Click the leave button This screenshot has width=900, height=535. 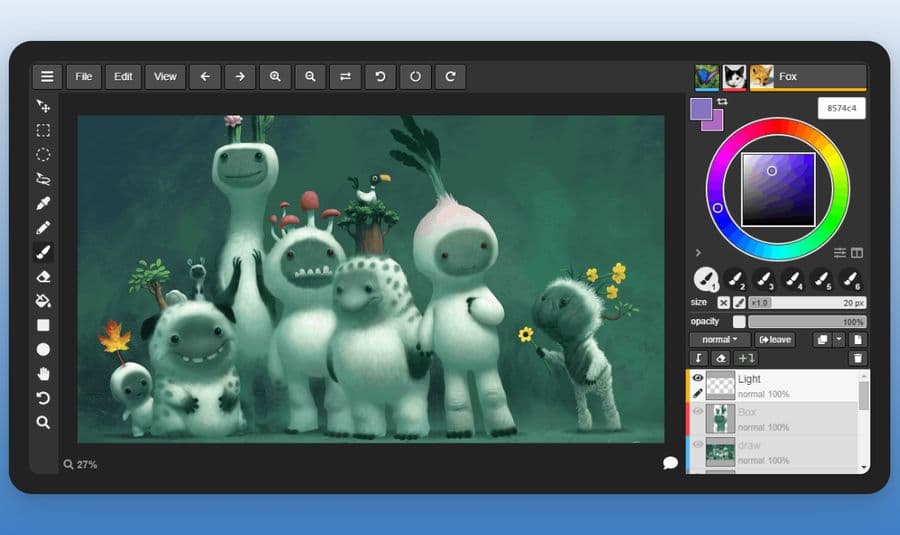(775, 340)
